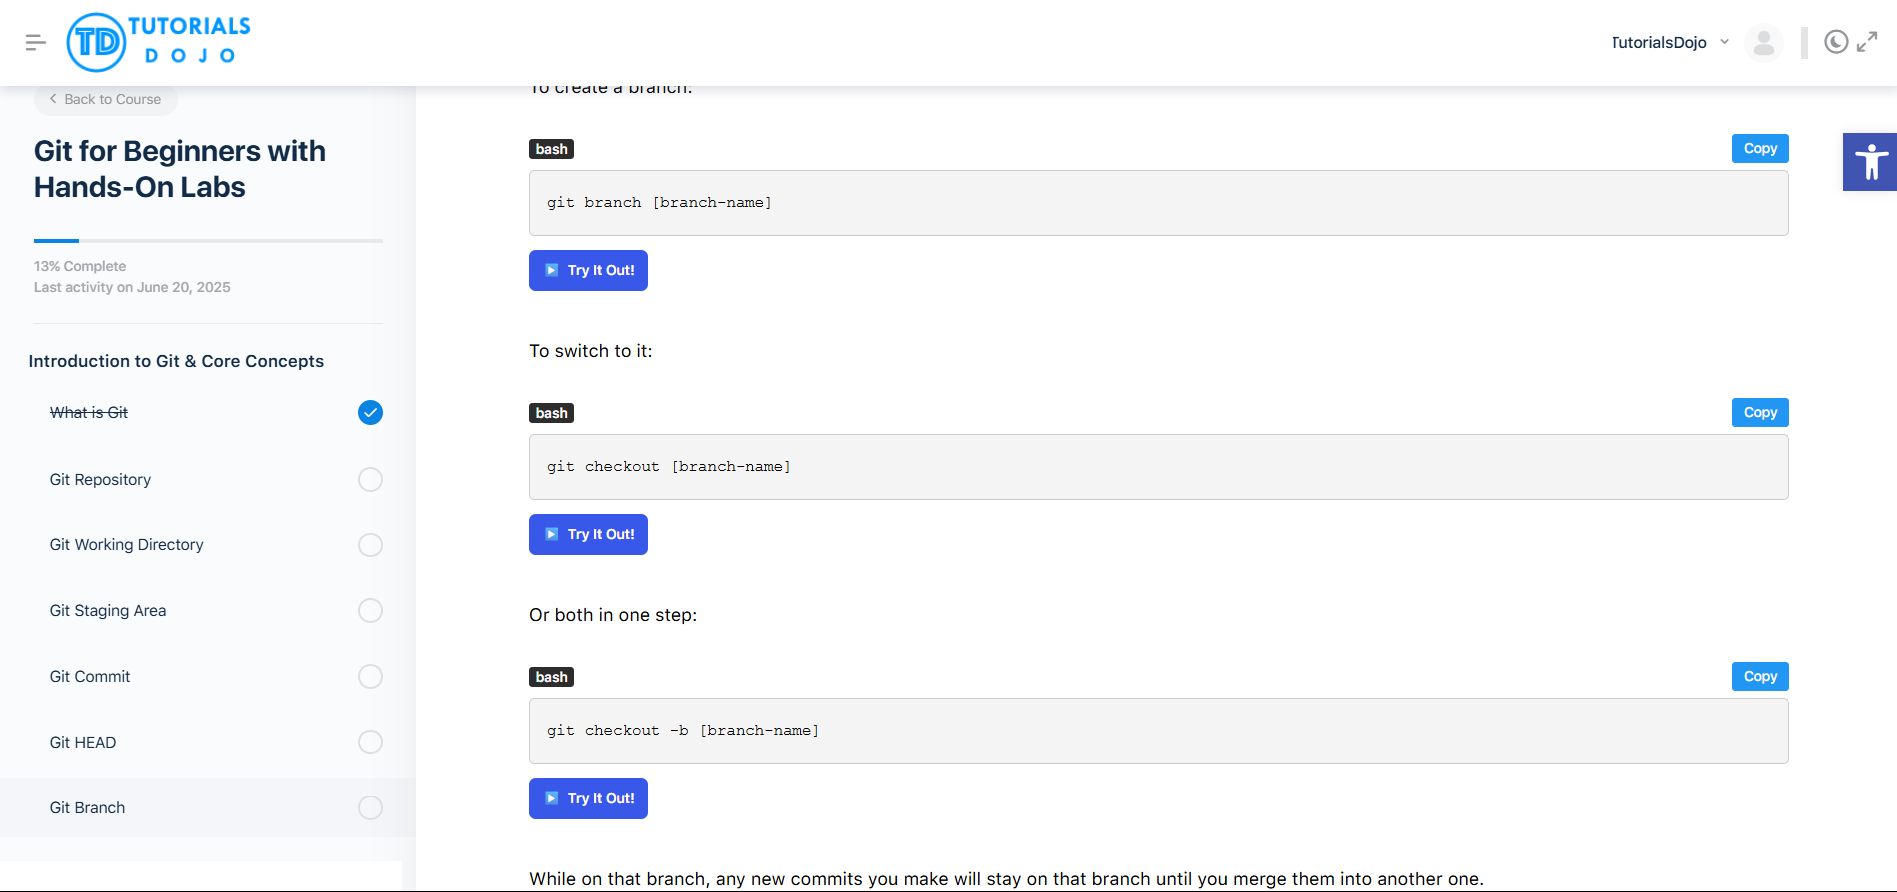Viewport: 1897px width, 892px height.
Task: Toggle completion circle for Git Staging Area
Action: [370, 611]
